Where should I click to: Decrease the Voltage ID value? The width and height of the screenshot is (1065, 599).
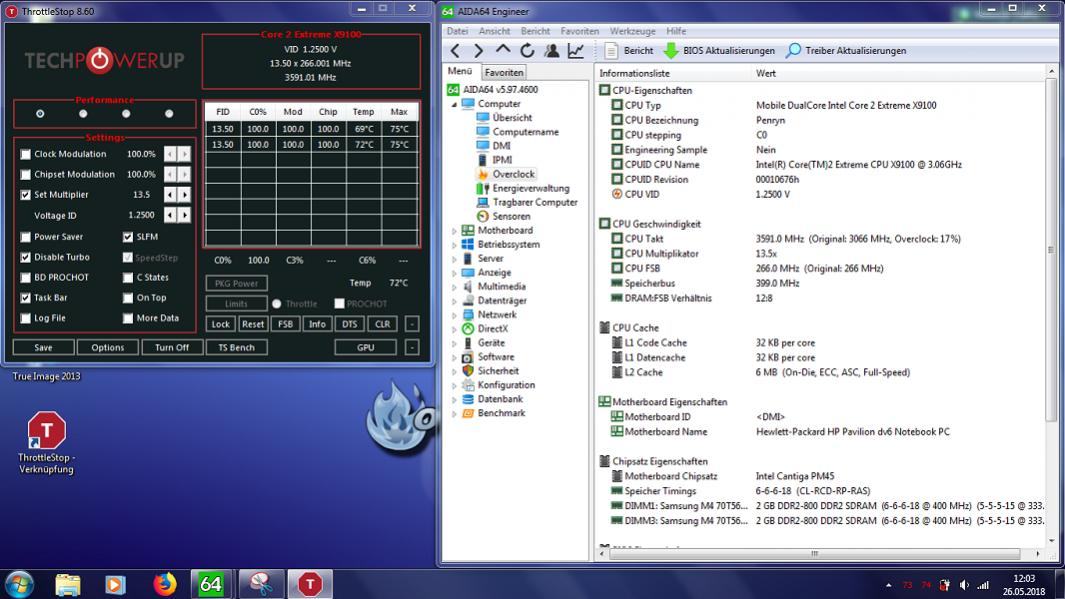tap(170, 215)
